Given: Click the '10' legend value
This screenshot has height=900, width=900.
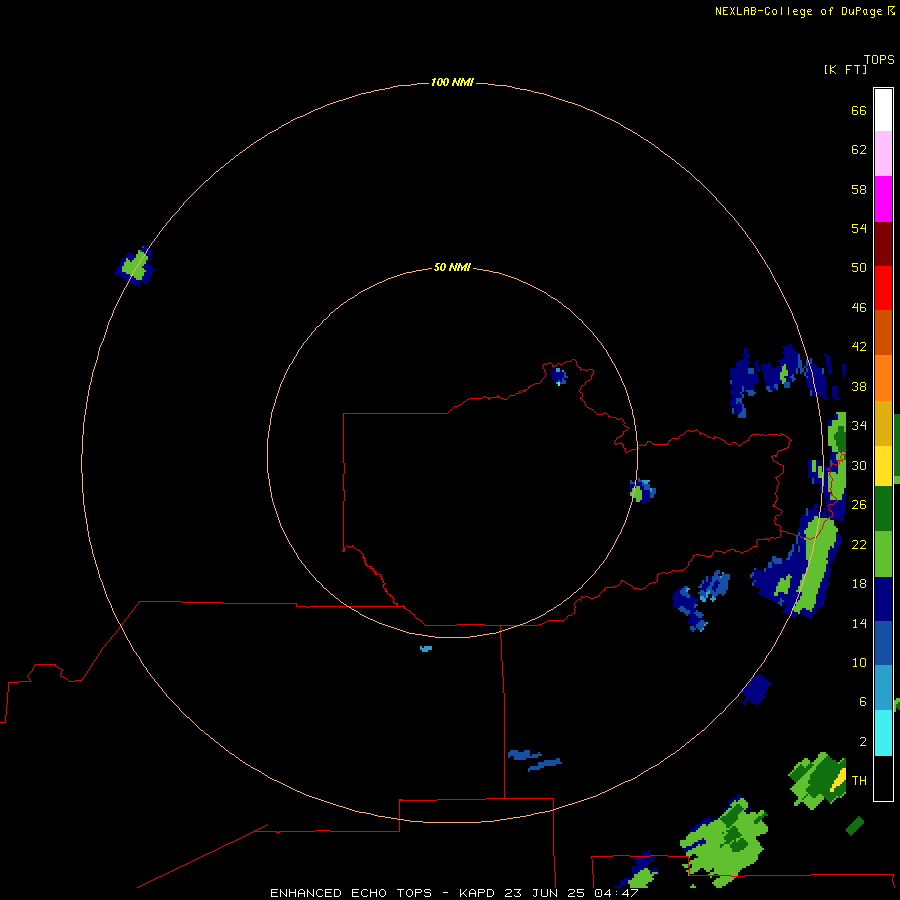Looking at the screenshot, I should point(859,662).
